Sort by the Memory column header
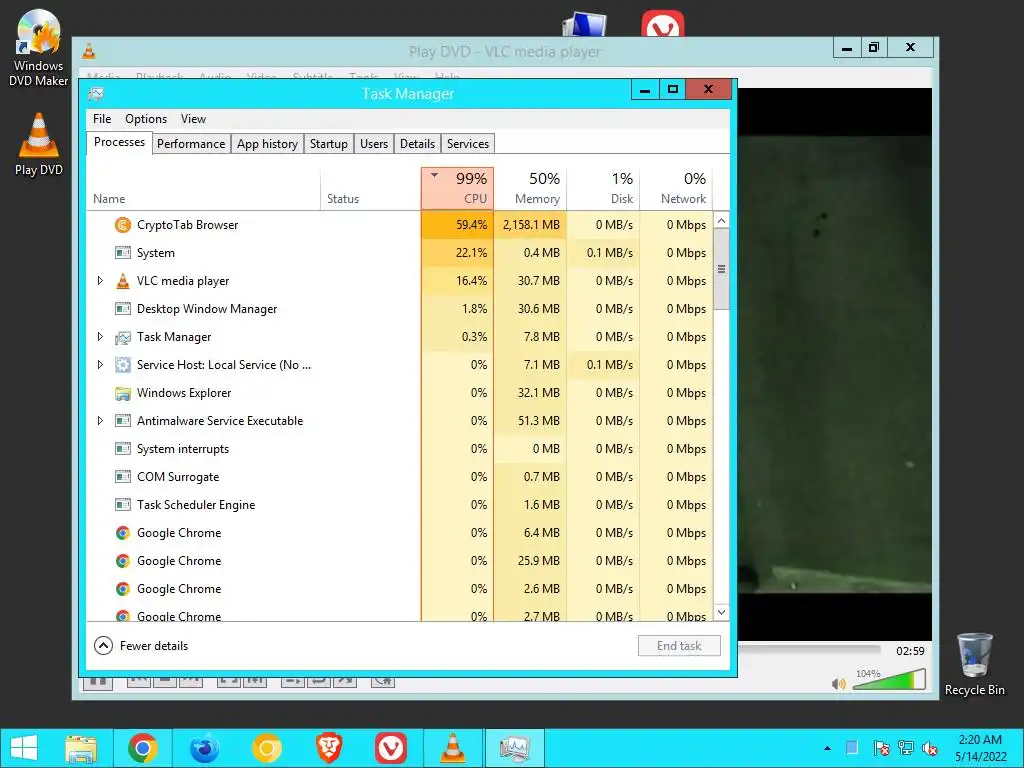The height and width of the screenshot is (768, 1024). tap(530, 188)
